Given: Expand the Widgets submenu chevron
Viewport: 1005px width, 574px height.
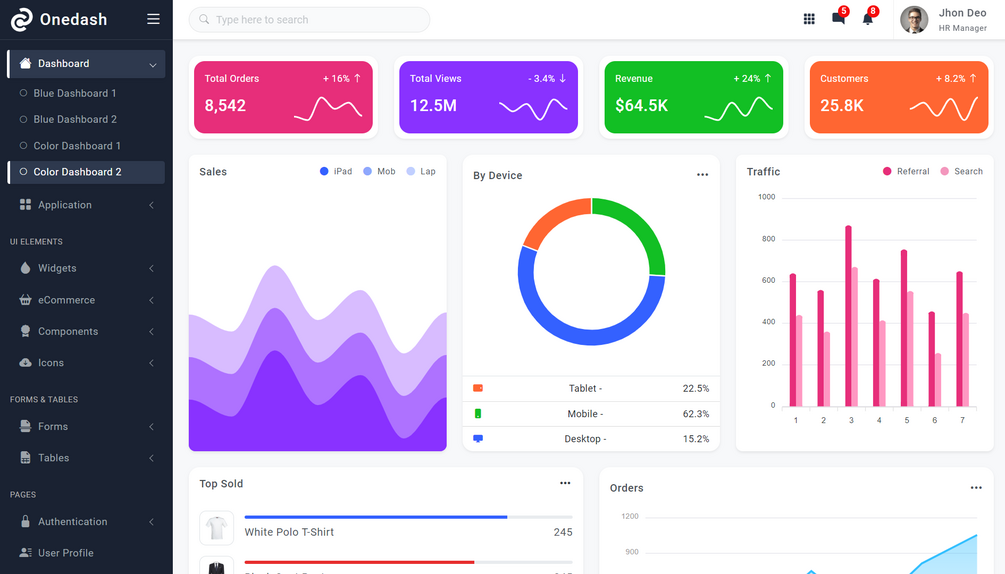Looking at the screenshot, I should pyautogui.click(x=151, y=268).
